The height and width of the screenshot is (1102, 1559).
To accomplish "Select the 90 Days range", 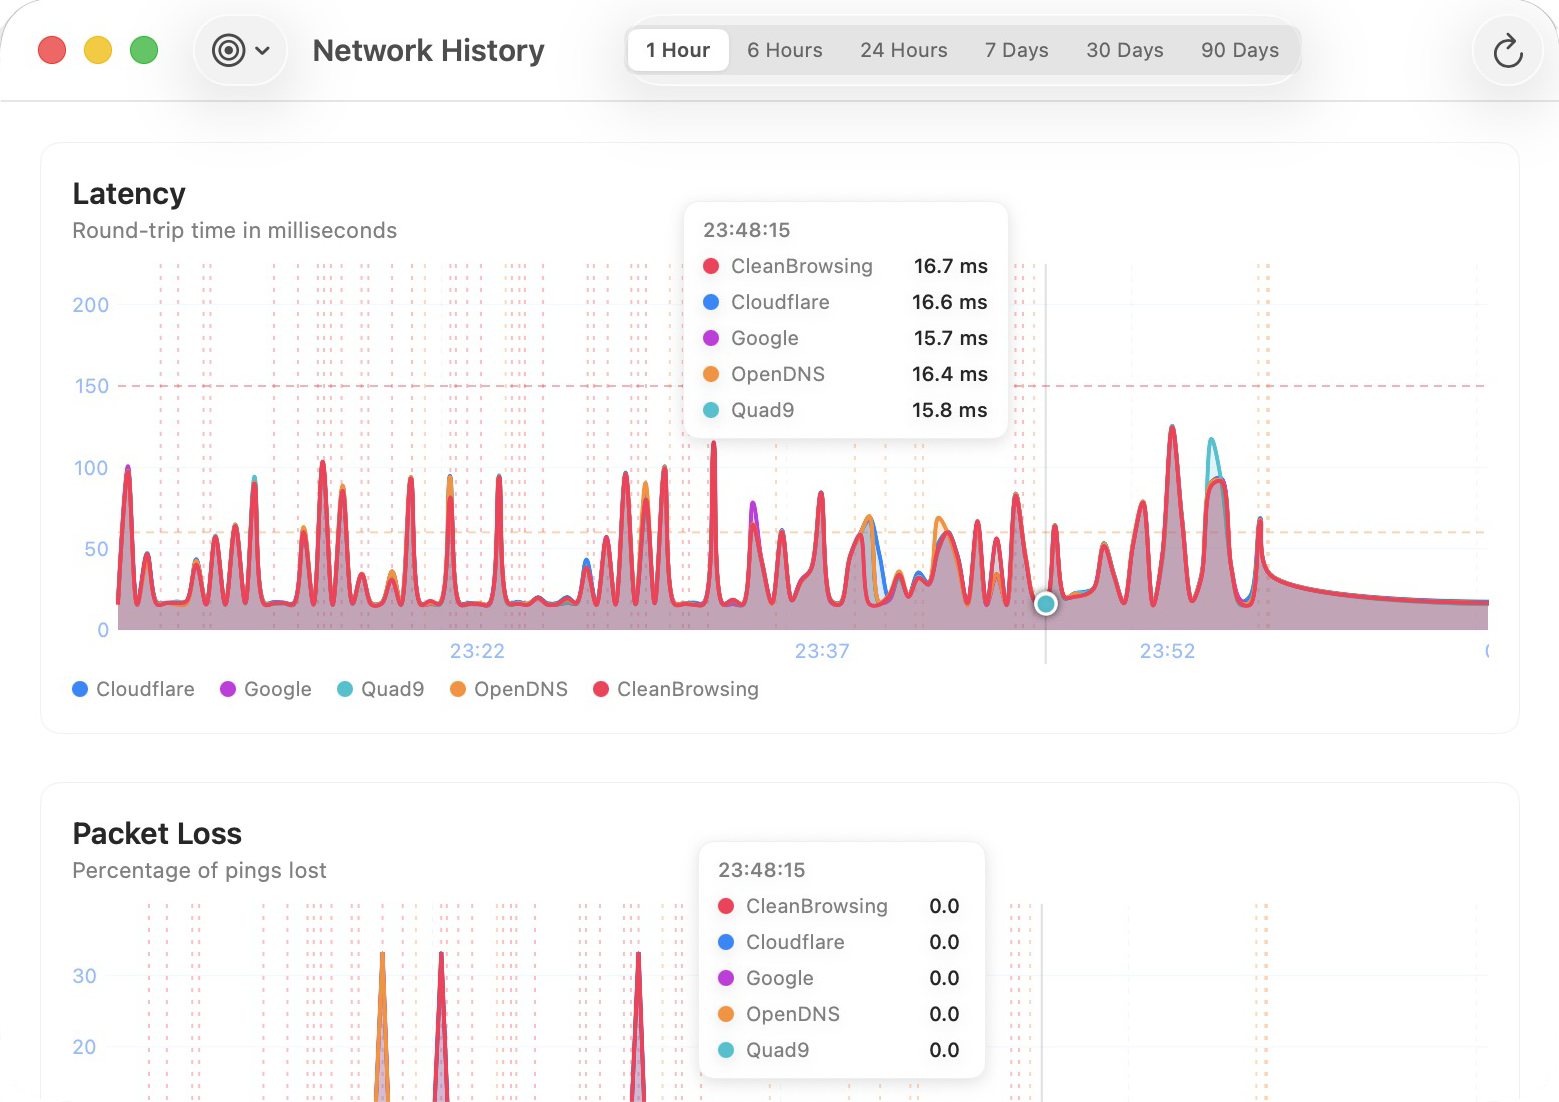I will 1240,50.
